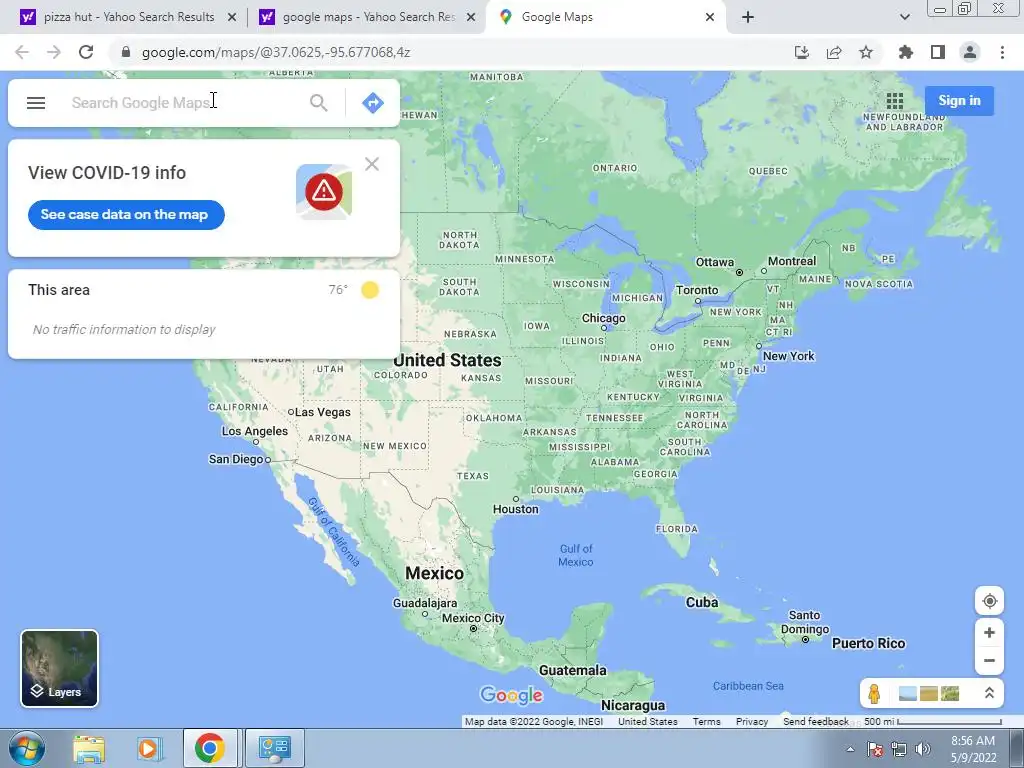Viewport: 1024px width, 768px height.
Task: Zoom in the map with plus
Action: pos(989,632)
